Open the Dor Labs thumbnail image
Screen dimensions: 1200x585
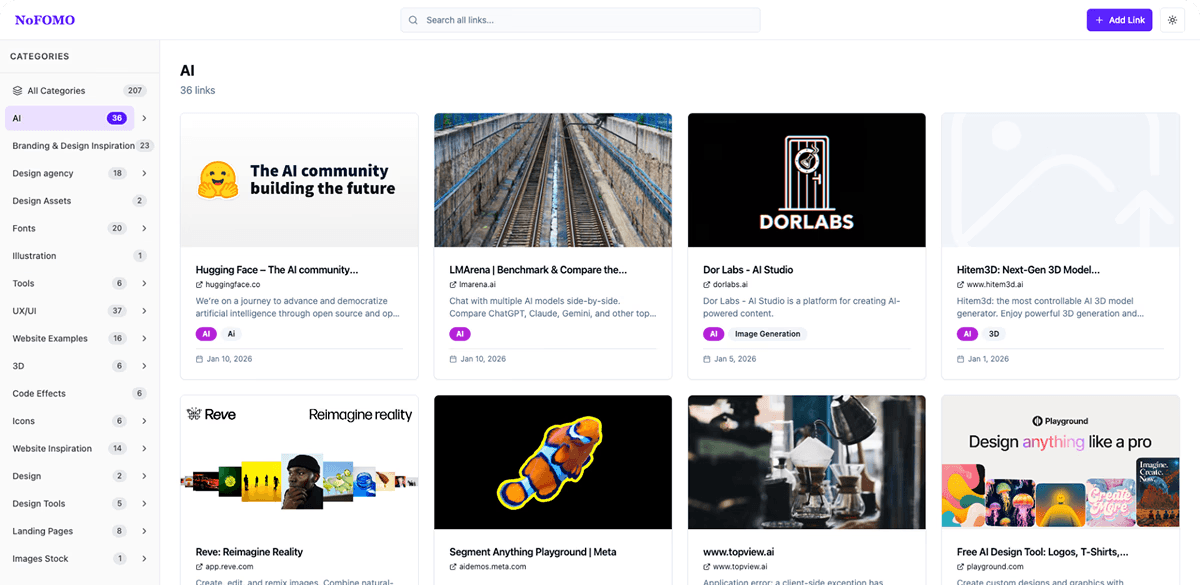click(x=807, y=180)
